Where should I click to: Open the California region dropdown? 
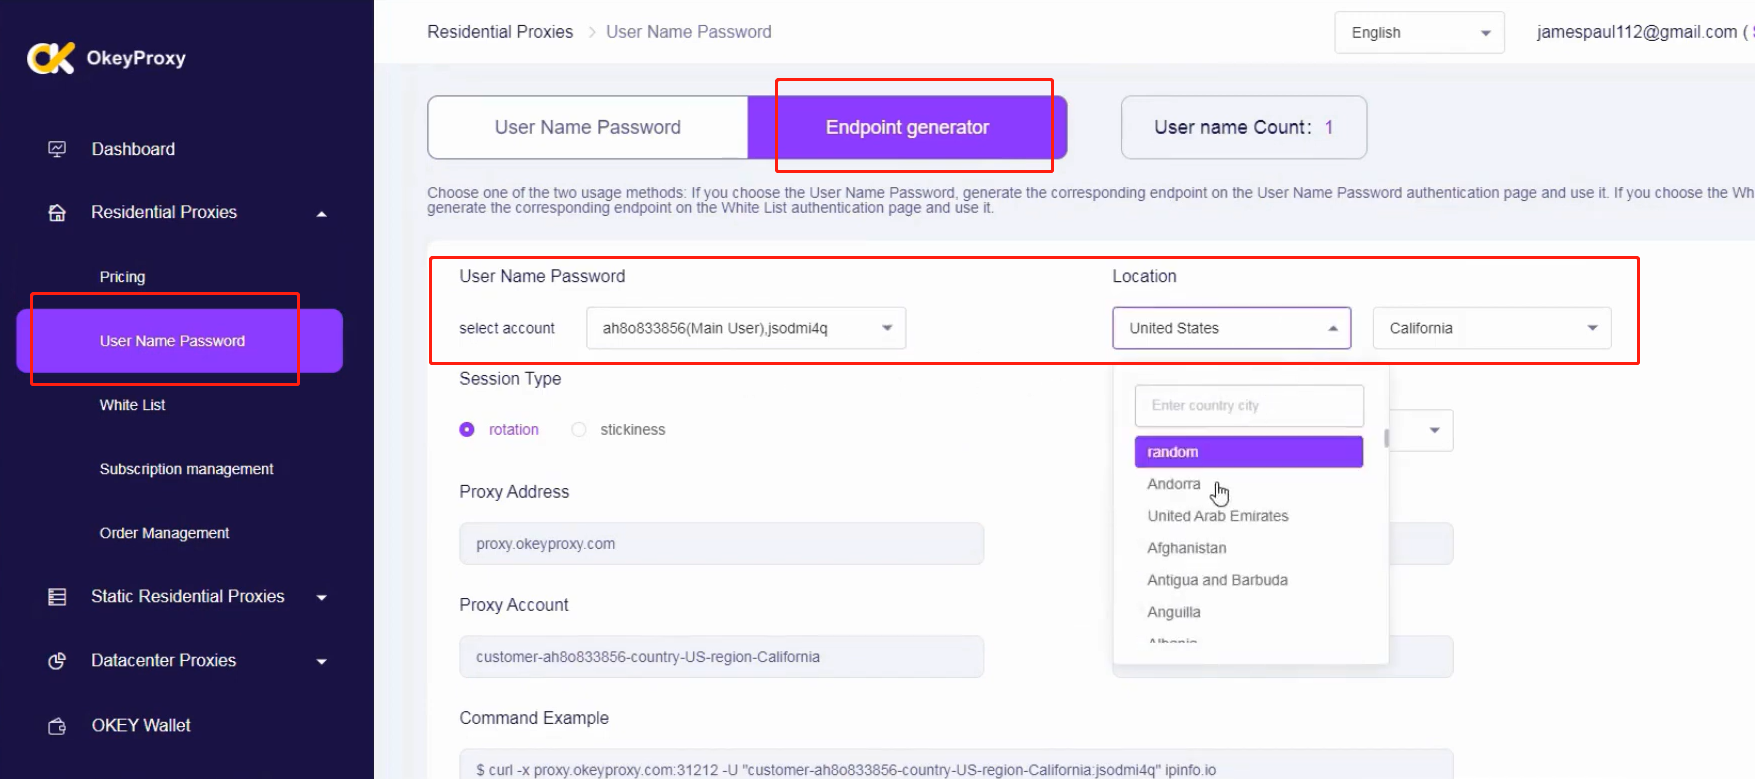click(x=1491, y=328)
